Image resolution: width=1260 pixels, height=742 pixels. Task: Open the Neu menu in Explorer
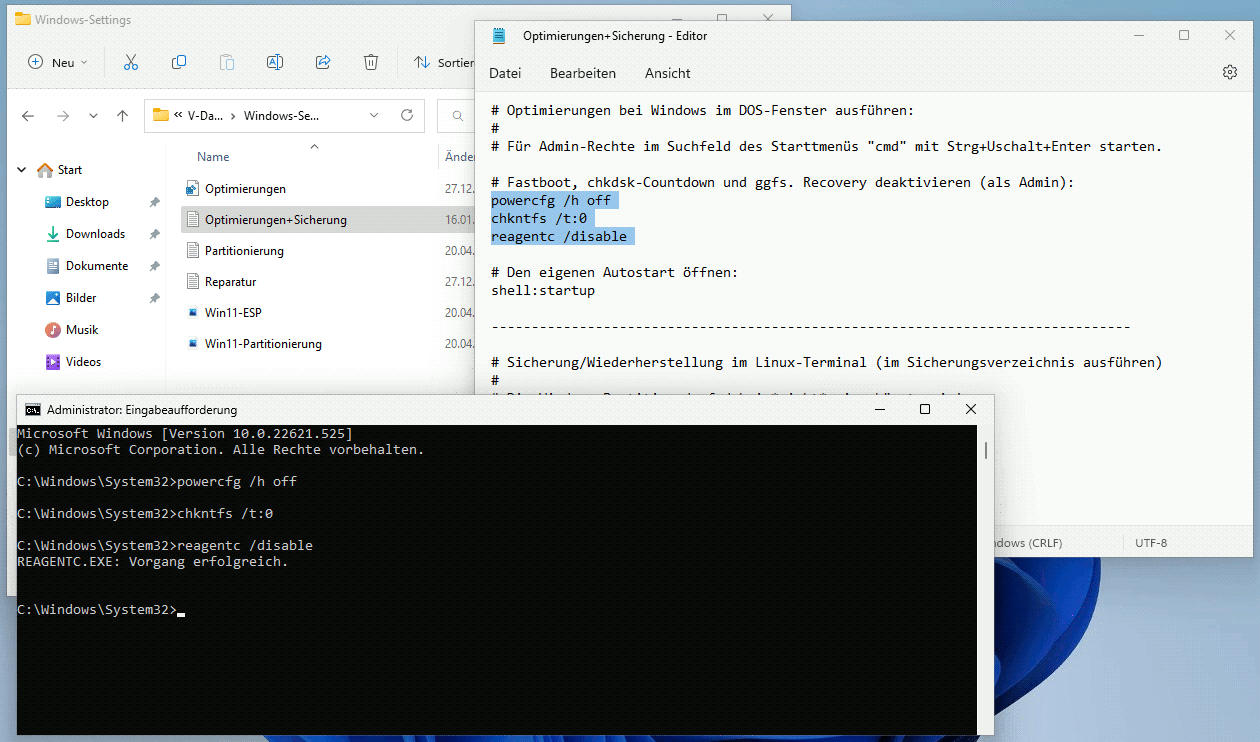[x=58, y=62]
